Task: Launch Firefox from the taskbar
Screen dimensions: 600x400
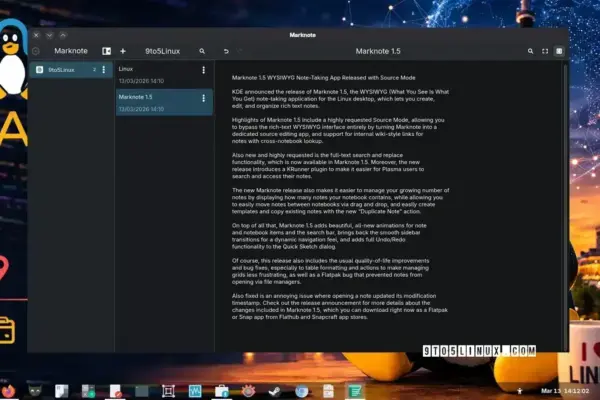Action: pos(8,391)
